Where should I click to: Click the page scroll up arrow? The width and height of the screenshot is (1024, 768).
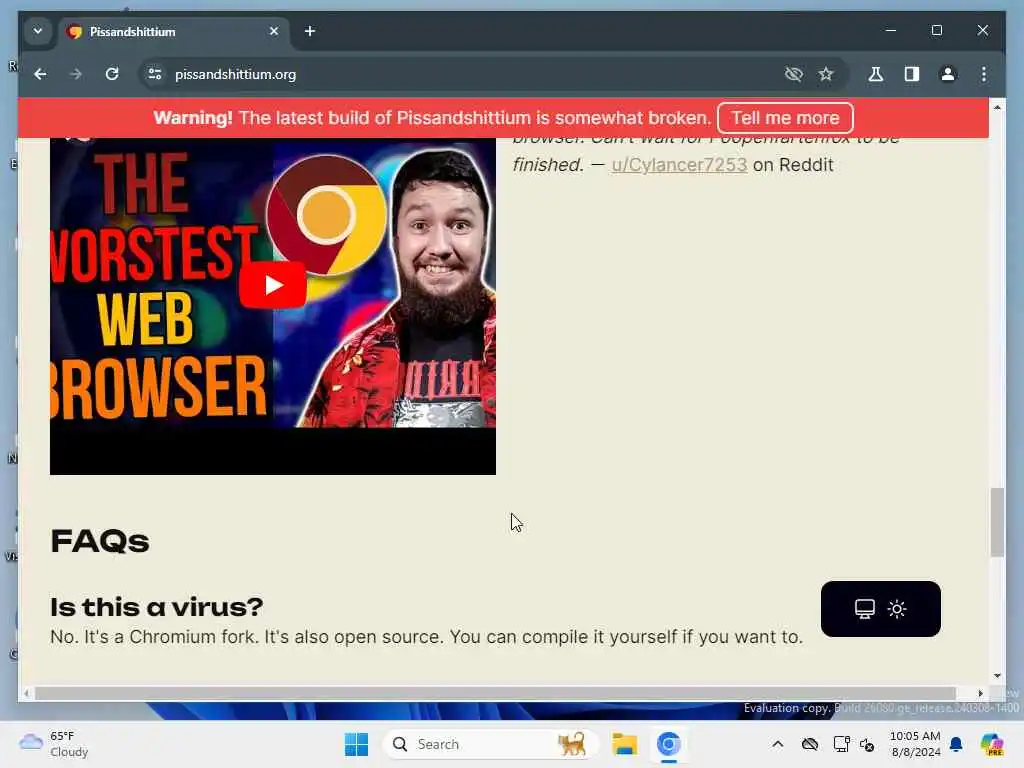coord(997,106)
